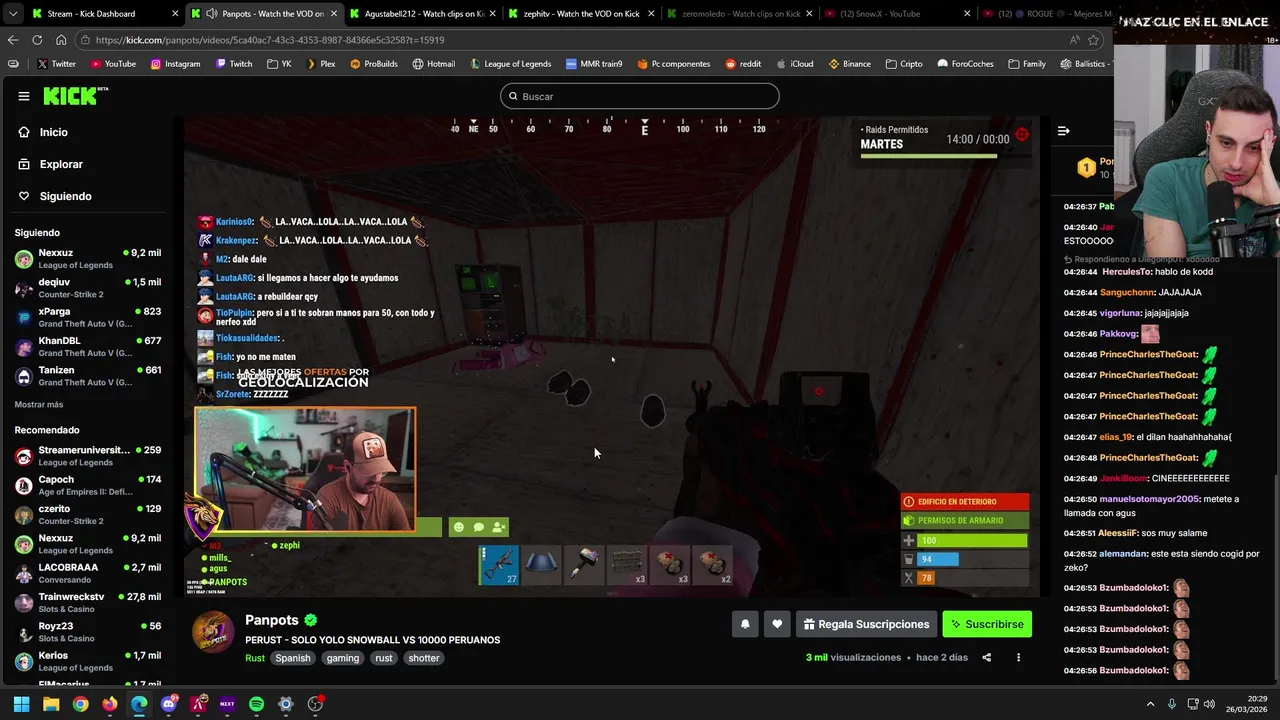Select the gaming tag
This screenshot has height=720, width=1280.
342,658
